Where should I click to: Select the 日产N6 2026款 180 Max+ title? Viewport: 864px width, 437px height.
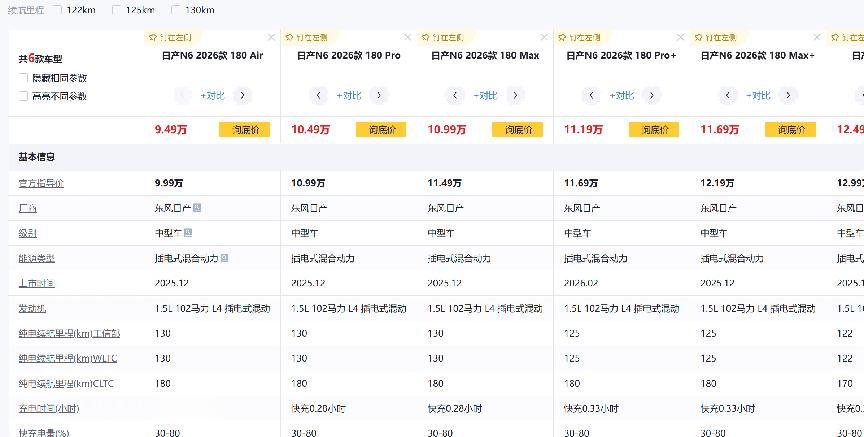758,56
